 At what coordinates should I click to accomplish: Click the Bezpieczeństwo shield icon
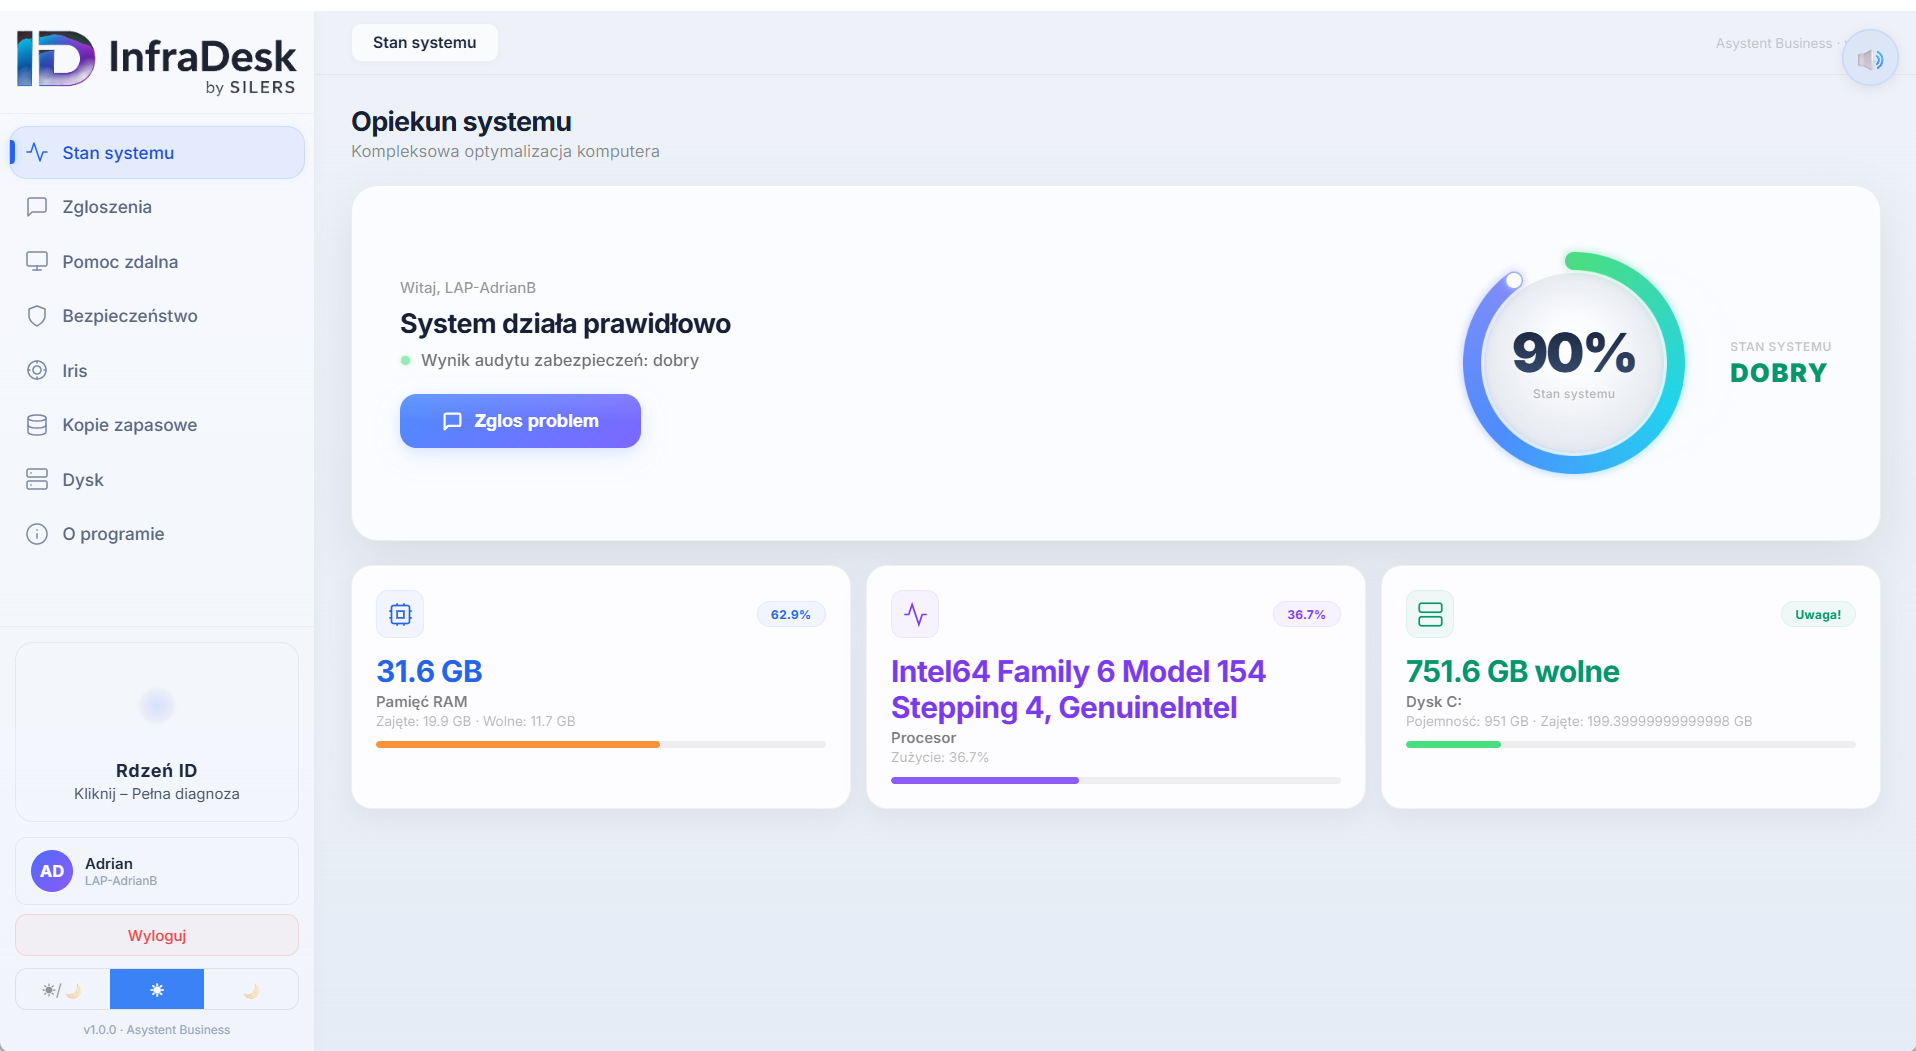point(37,316)
